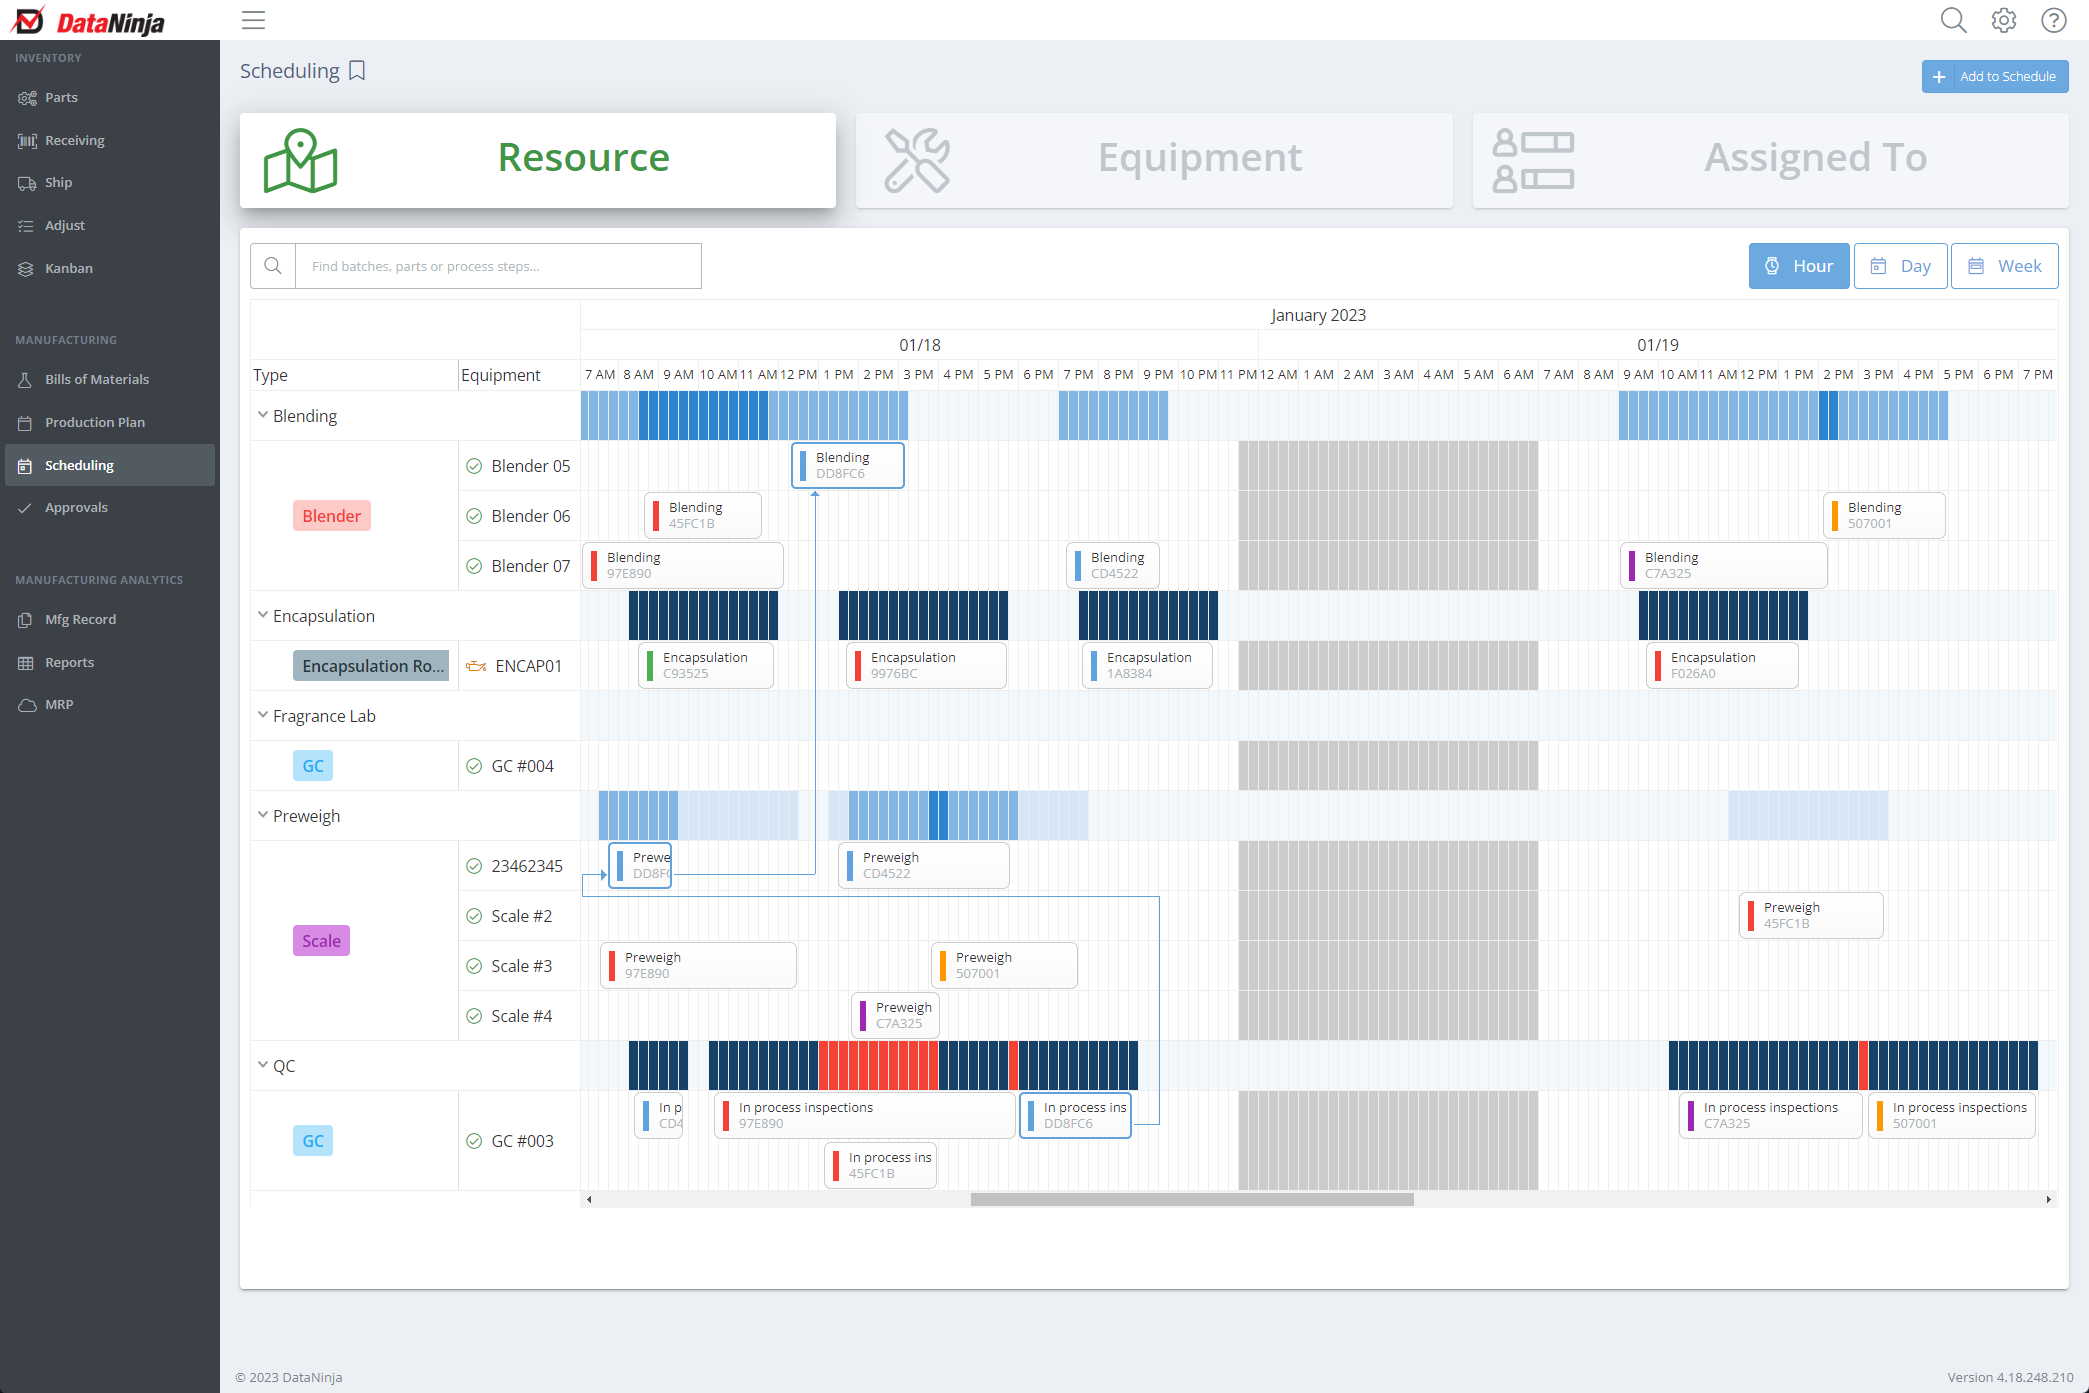Click the help question mark icon
This screenshot has width=2089, height=1393.
pos(2053,20)
